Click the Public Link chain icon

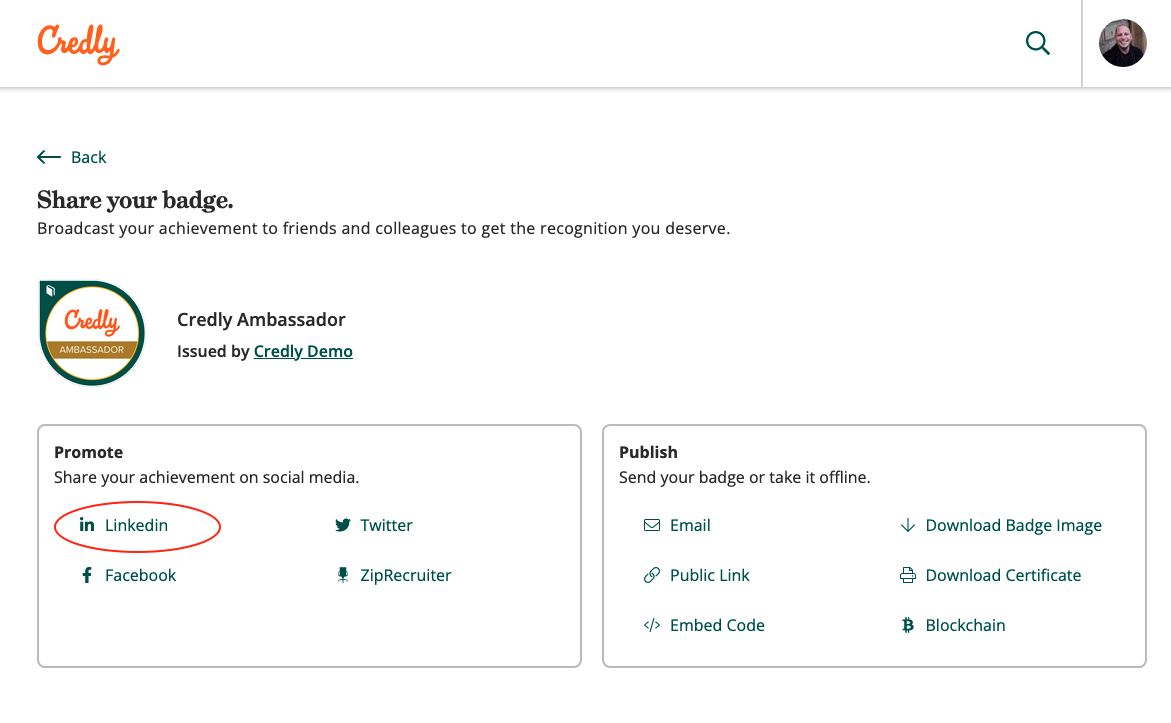pyautogui.click(x=652, y=575)
